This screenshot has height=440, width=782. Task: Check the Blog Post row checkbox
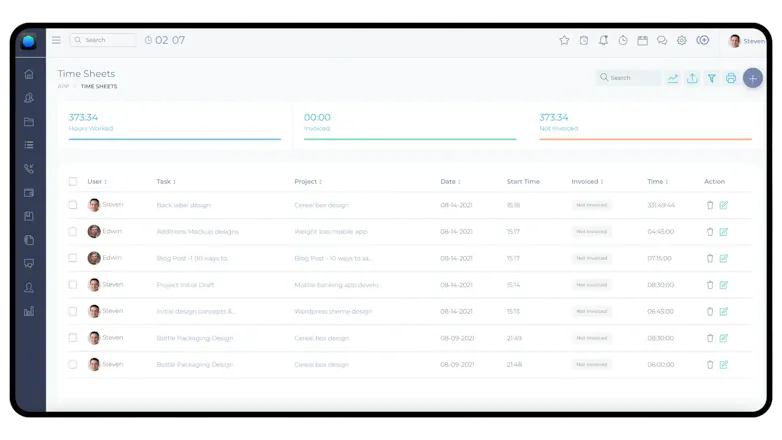pyautogui.click(x=73, y=258)
